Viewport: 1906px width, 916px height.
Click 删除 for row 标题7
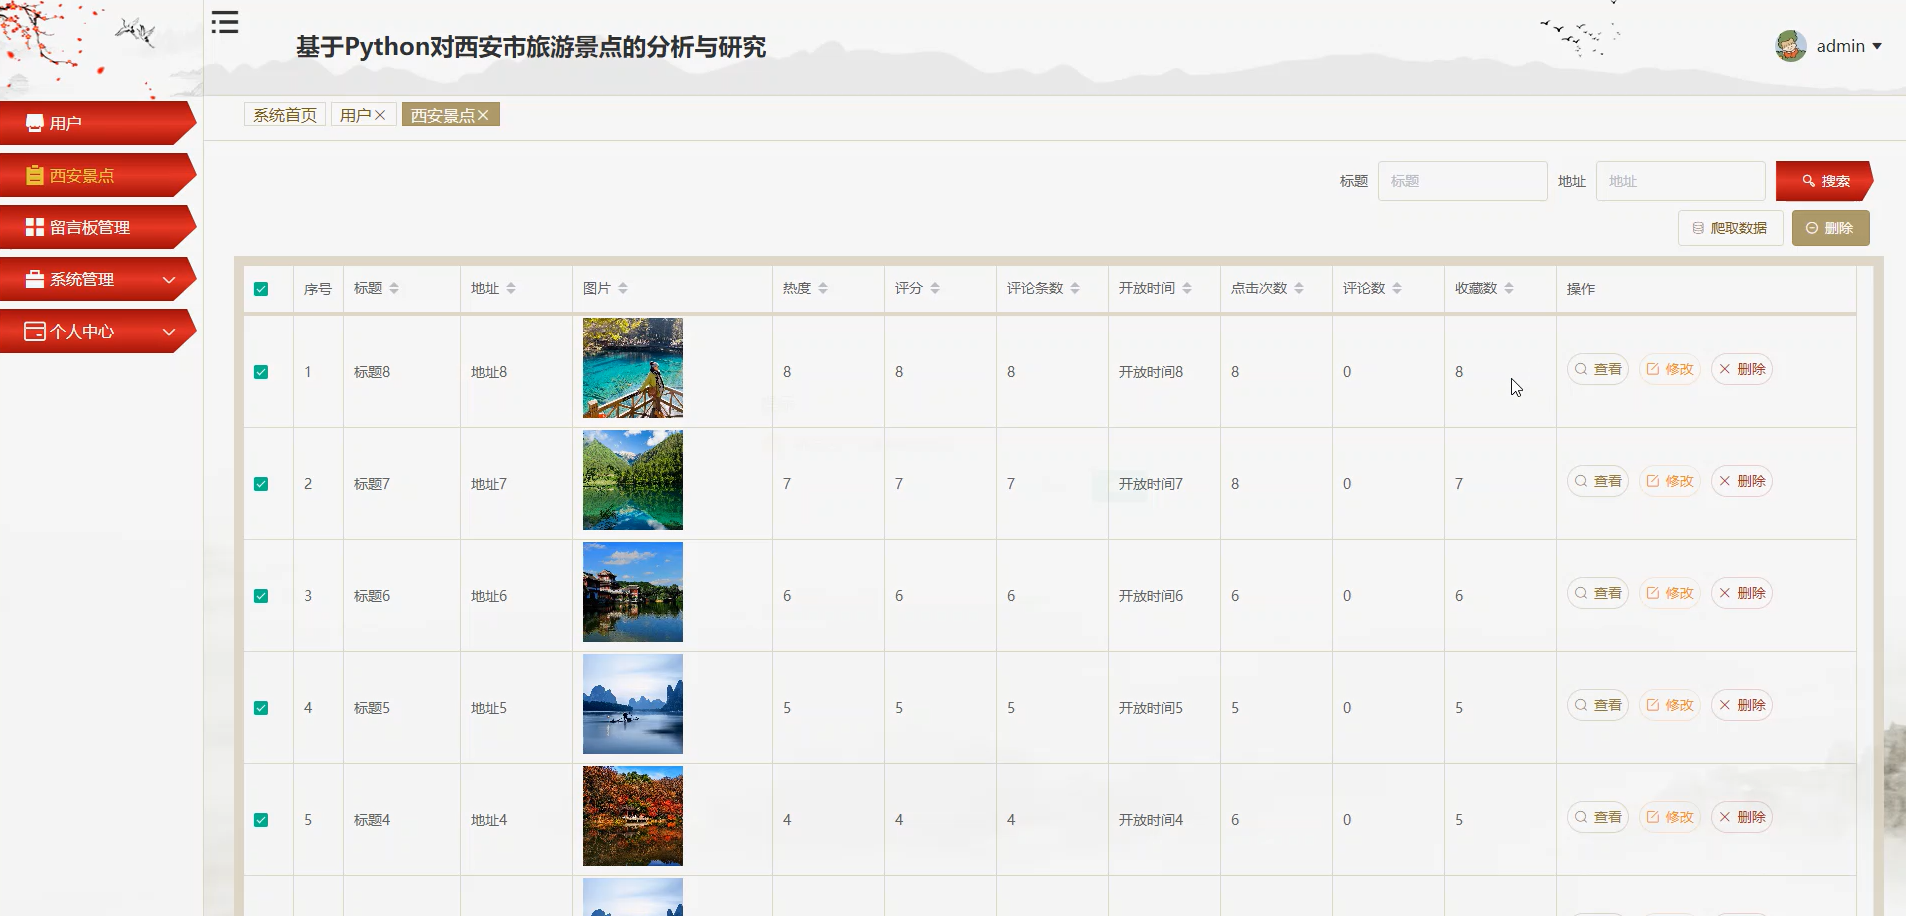pos(1742,481)
